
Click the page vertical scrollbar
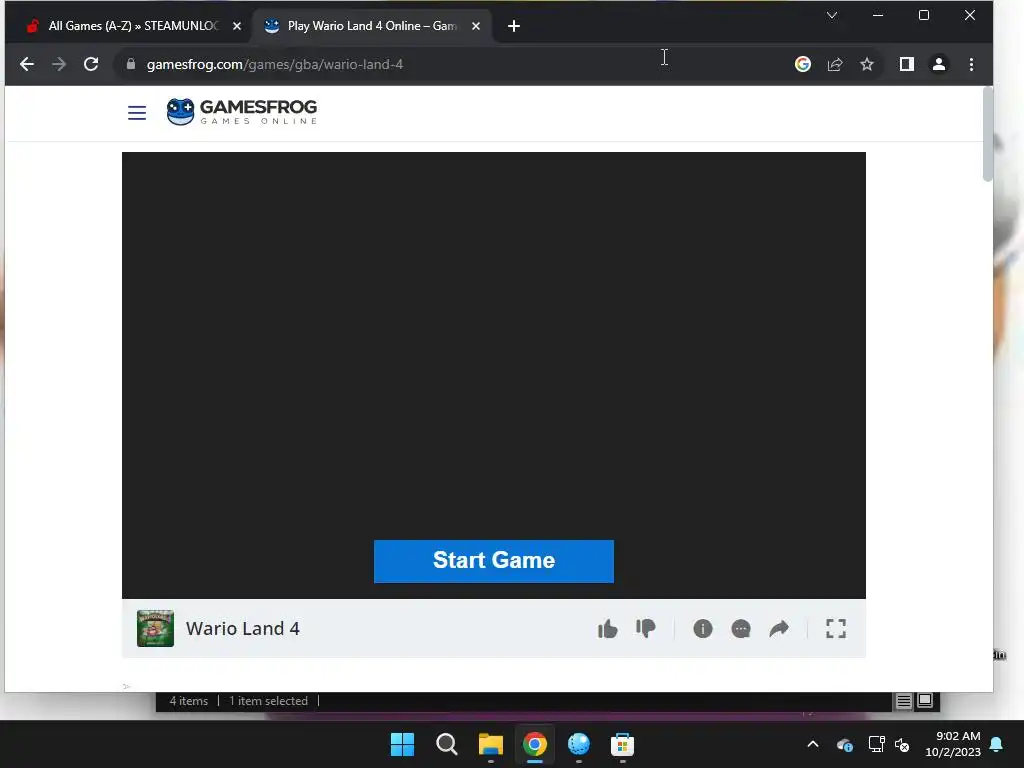point(987,134)
